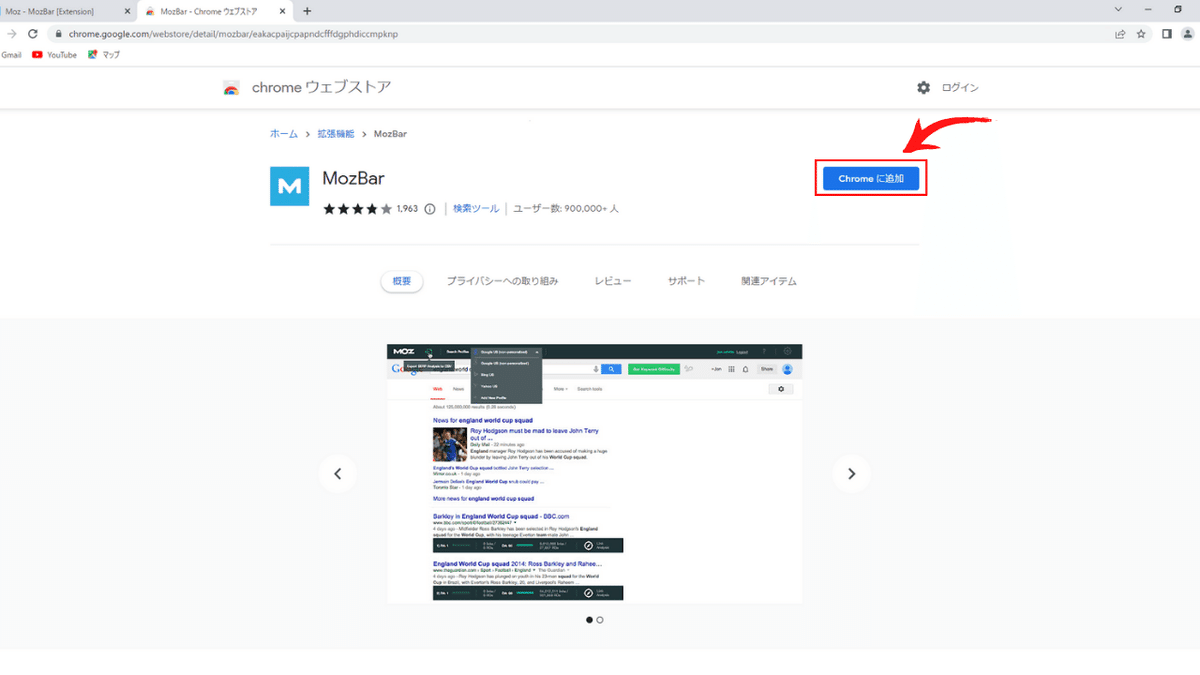The width and height of the screenshot is (1200, 675).
Task: Select the second carousel dot indicator
Action: tap(600, 620)
